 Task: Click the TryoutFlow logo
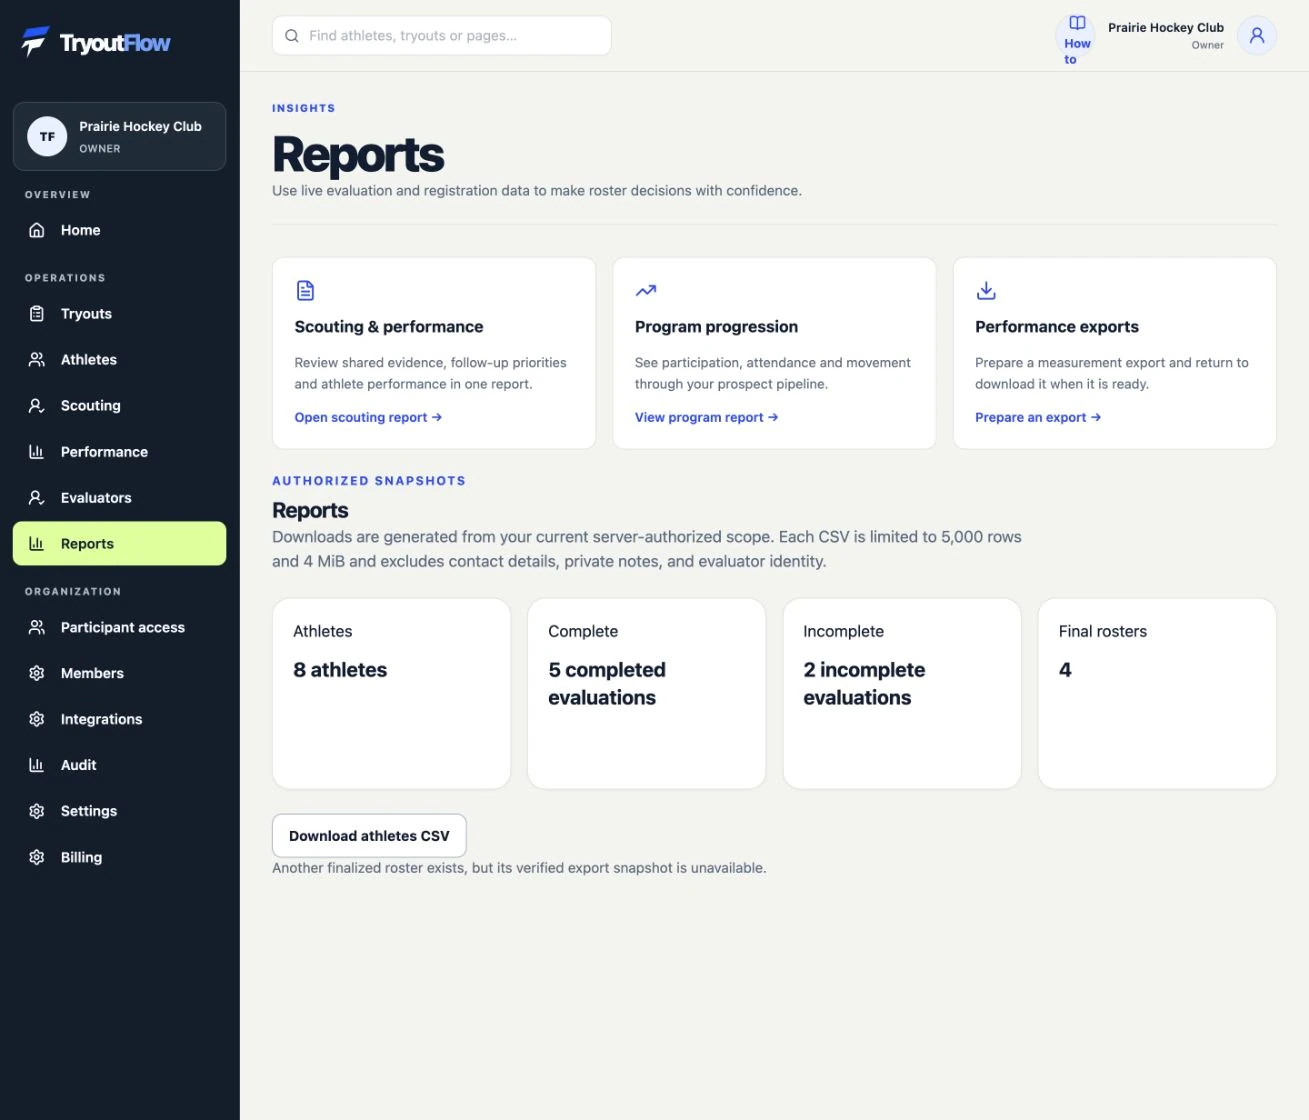pyautogui.click(x=96, y=42)
